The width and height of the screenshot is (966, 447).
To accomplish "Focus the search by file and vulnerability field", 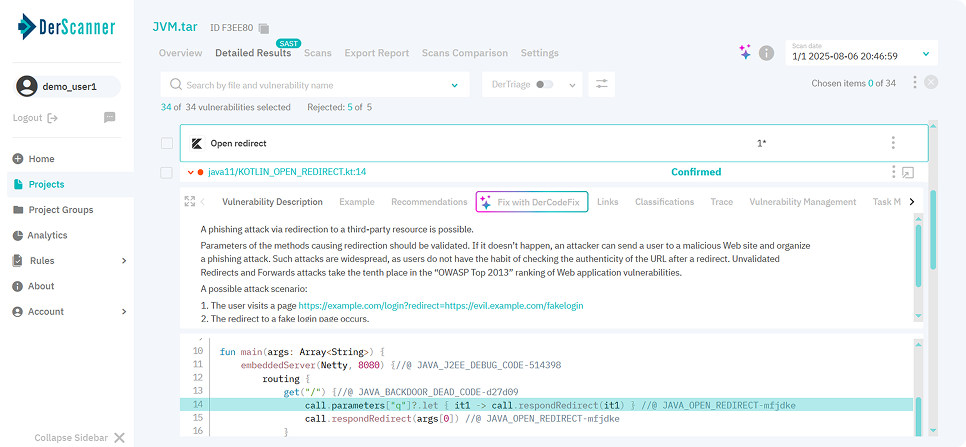I will (x=315, y=84).
